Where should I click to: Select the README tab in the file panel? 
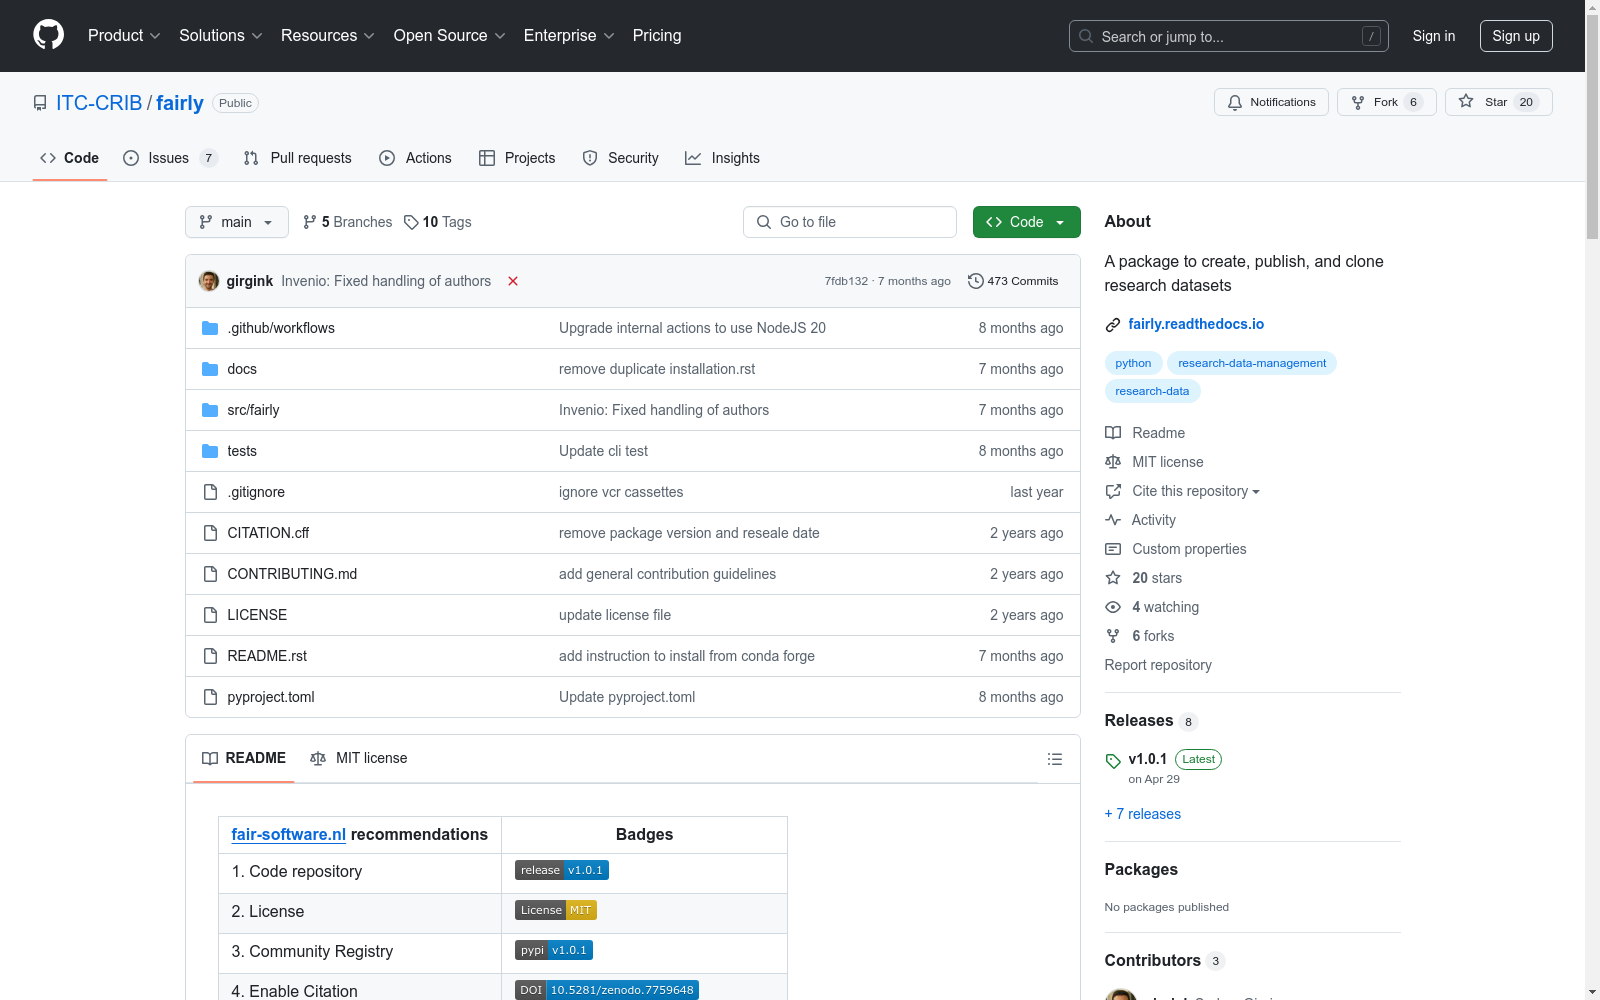click(x=244, y=758)
